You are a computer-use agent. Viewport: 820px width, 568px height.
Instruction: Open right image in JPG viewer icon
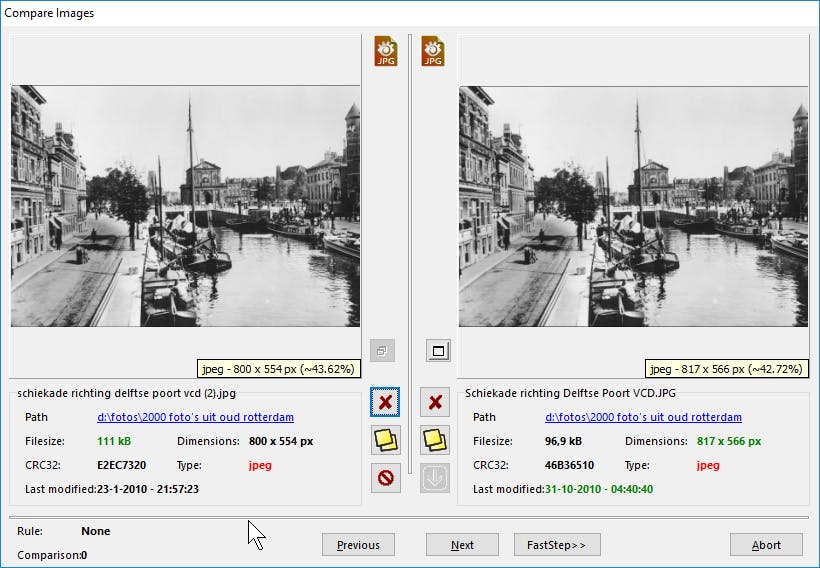click(x=432, y=51)
